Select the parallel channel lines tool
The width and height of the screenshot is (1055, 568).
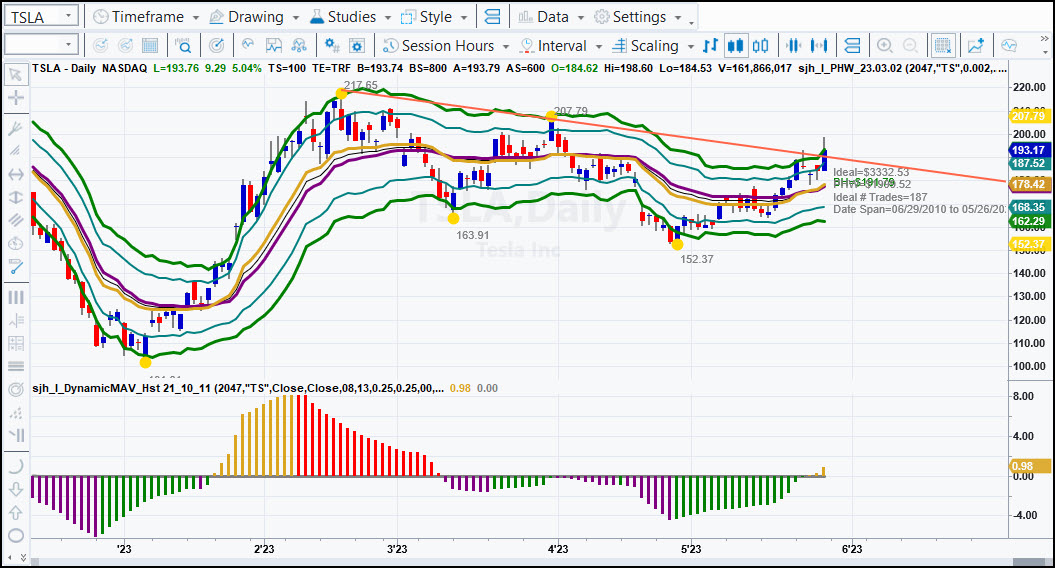pyautogui.click(x=15, y=220)
